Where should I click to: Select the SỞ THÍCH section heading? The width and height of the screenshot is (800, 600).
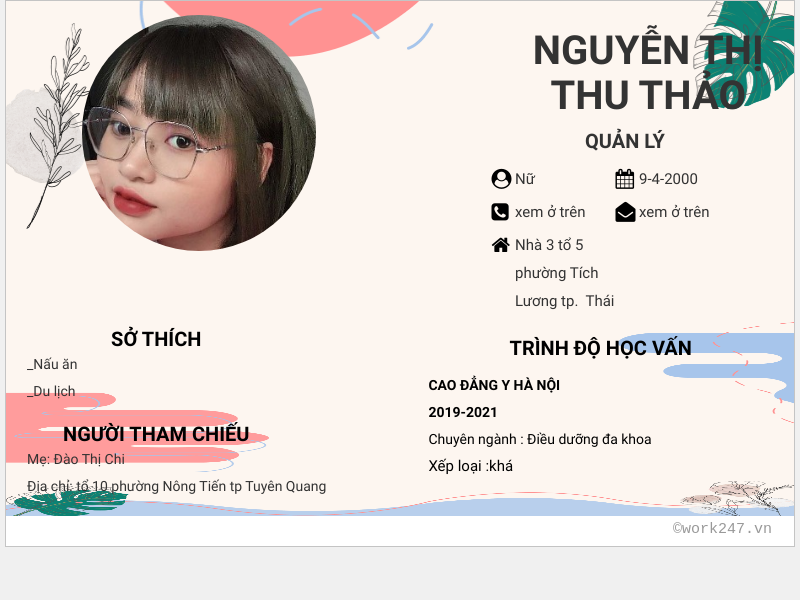pyautogui.click(x=156, y=339)
